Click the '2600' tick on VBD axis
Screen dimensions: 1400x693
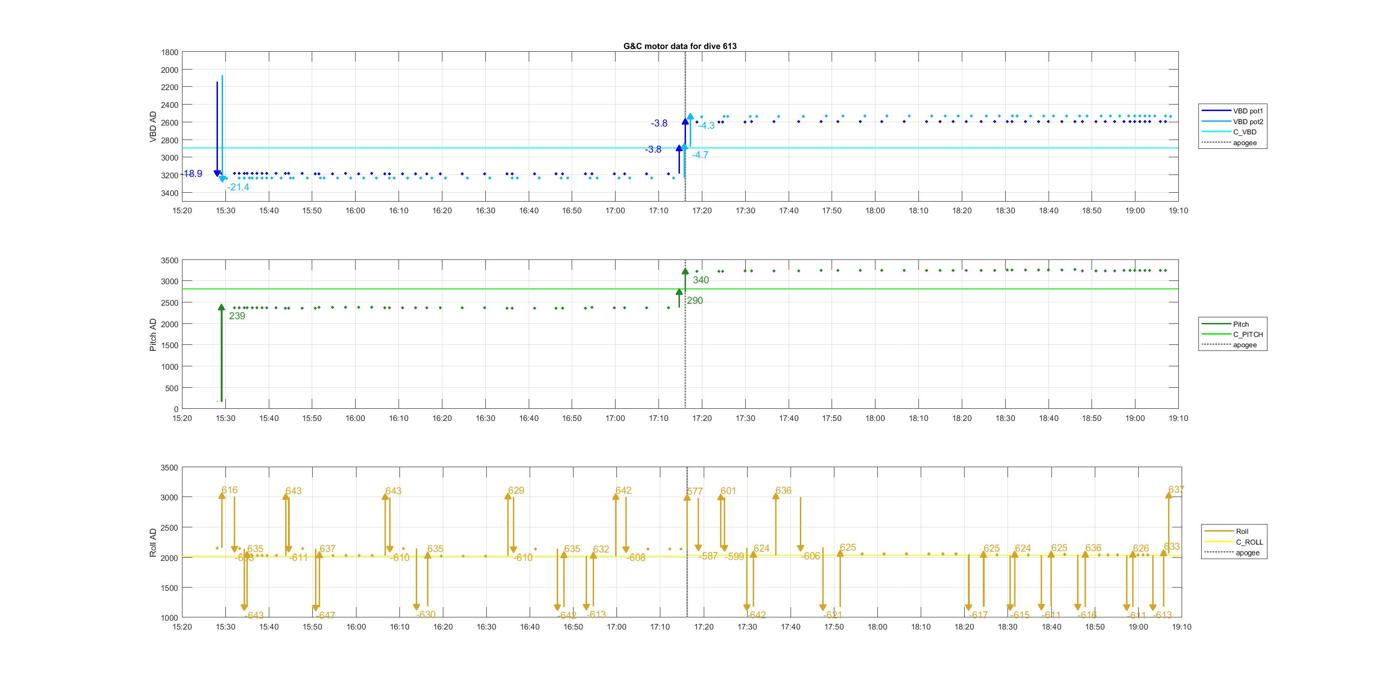[x=170, y=122]
